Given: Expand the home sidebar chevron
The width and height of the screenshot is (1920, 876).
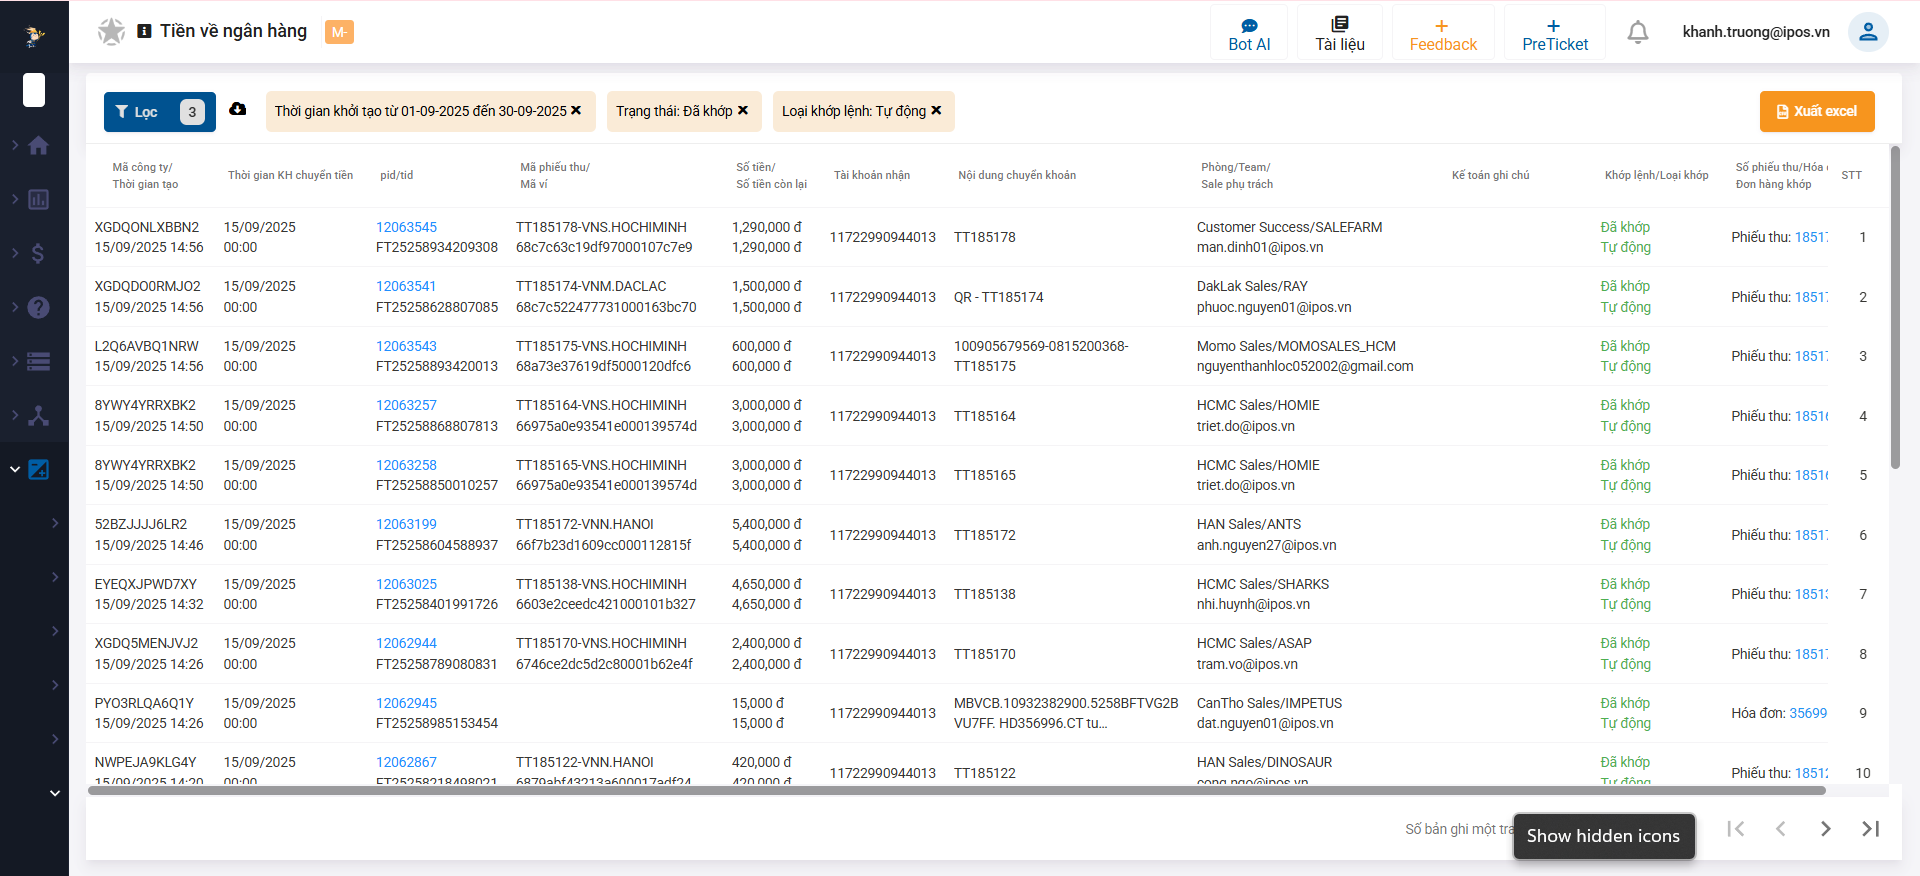Looking at the screenshot, I should 15,146.
